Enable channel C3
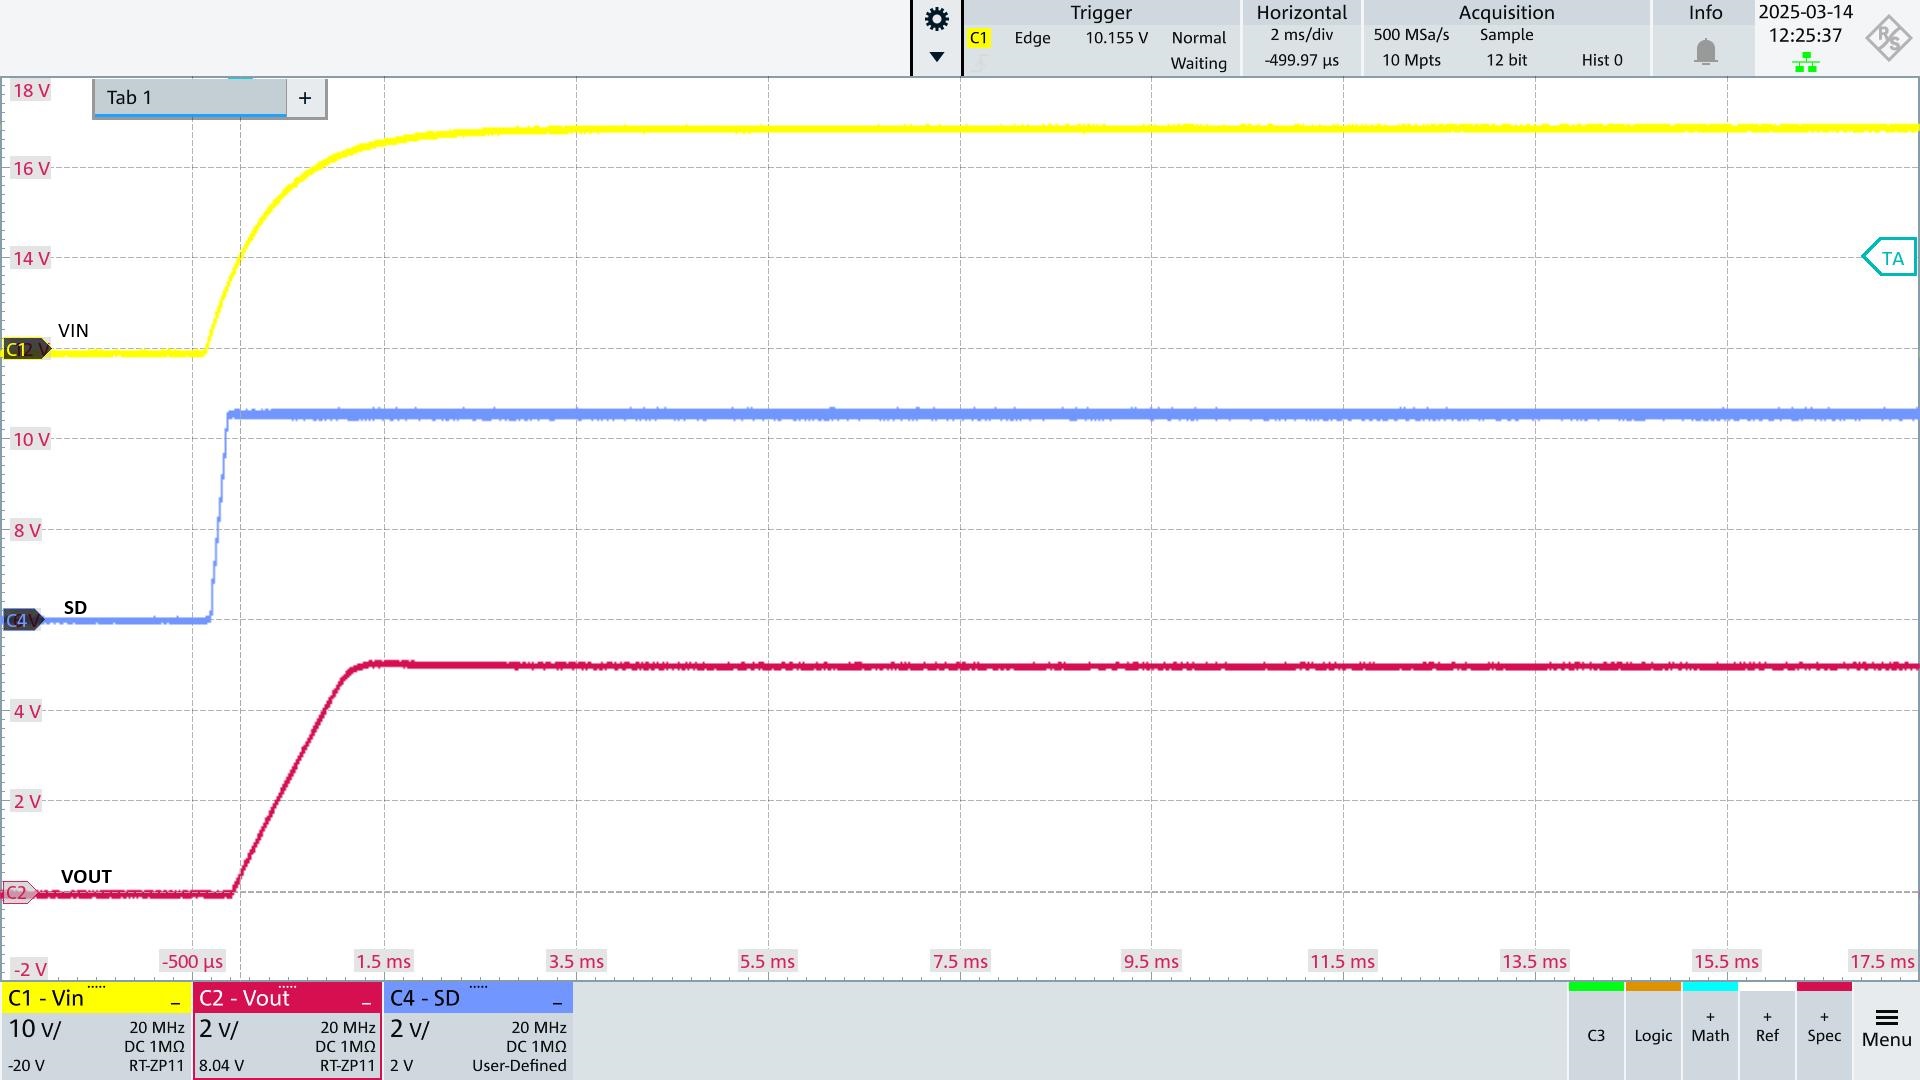This screenshot has height=1080, width=1920. 1596,1035
